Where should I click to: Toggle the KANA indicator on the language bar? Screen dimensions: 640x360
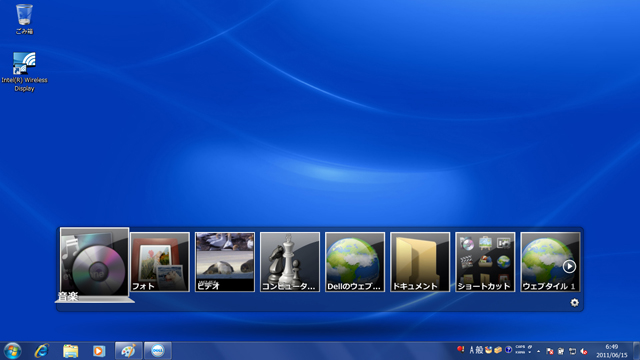coord(520,352)
